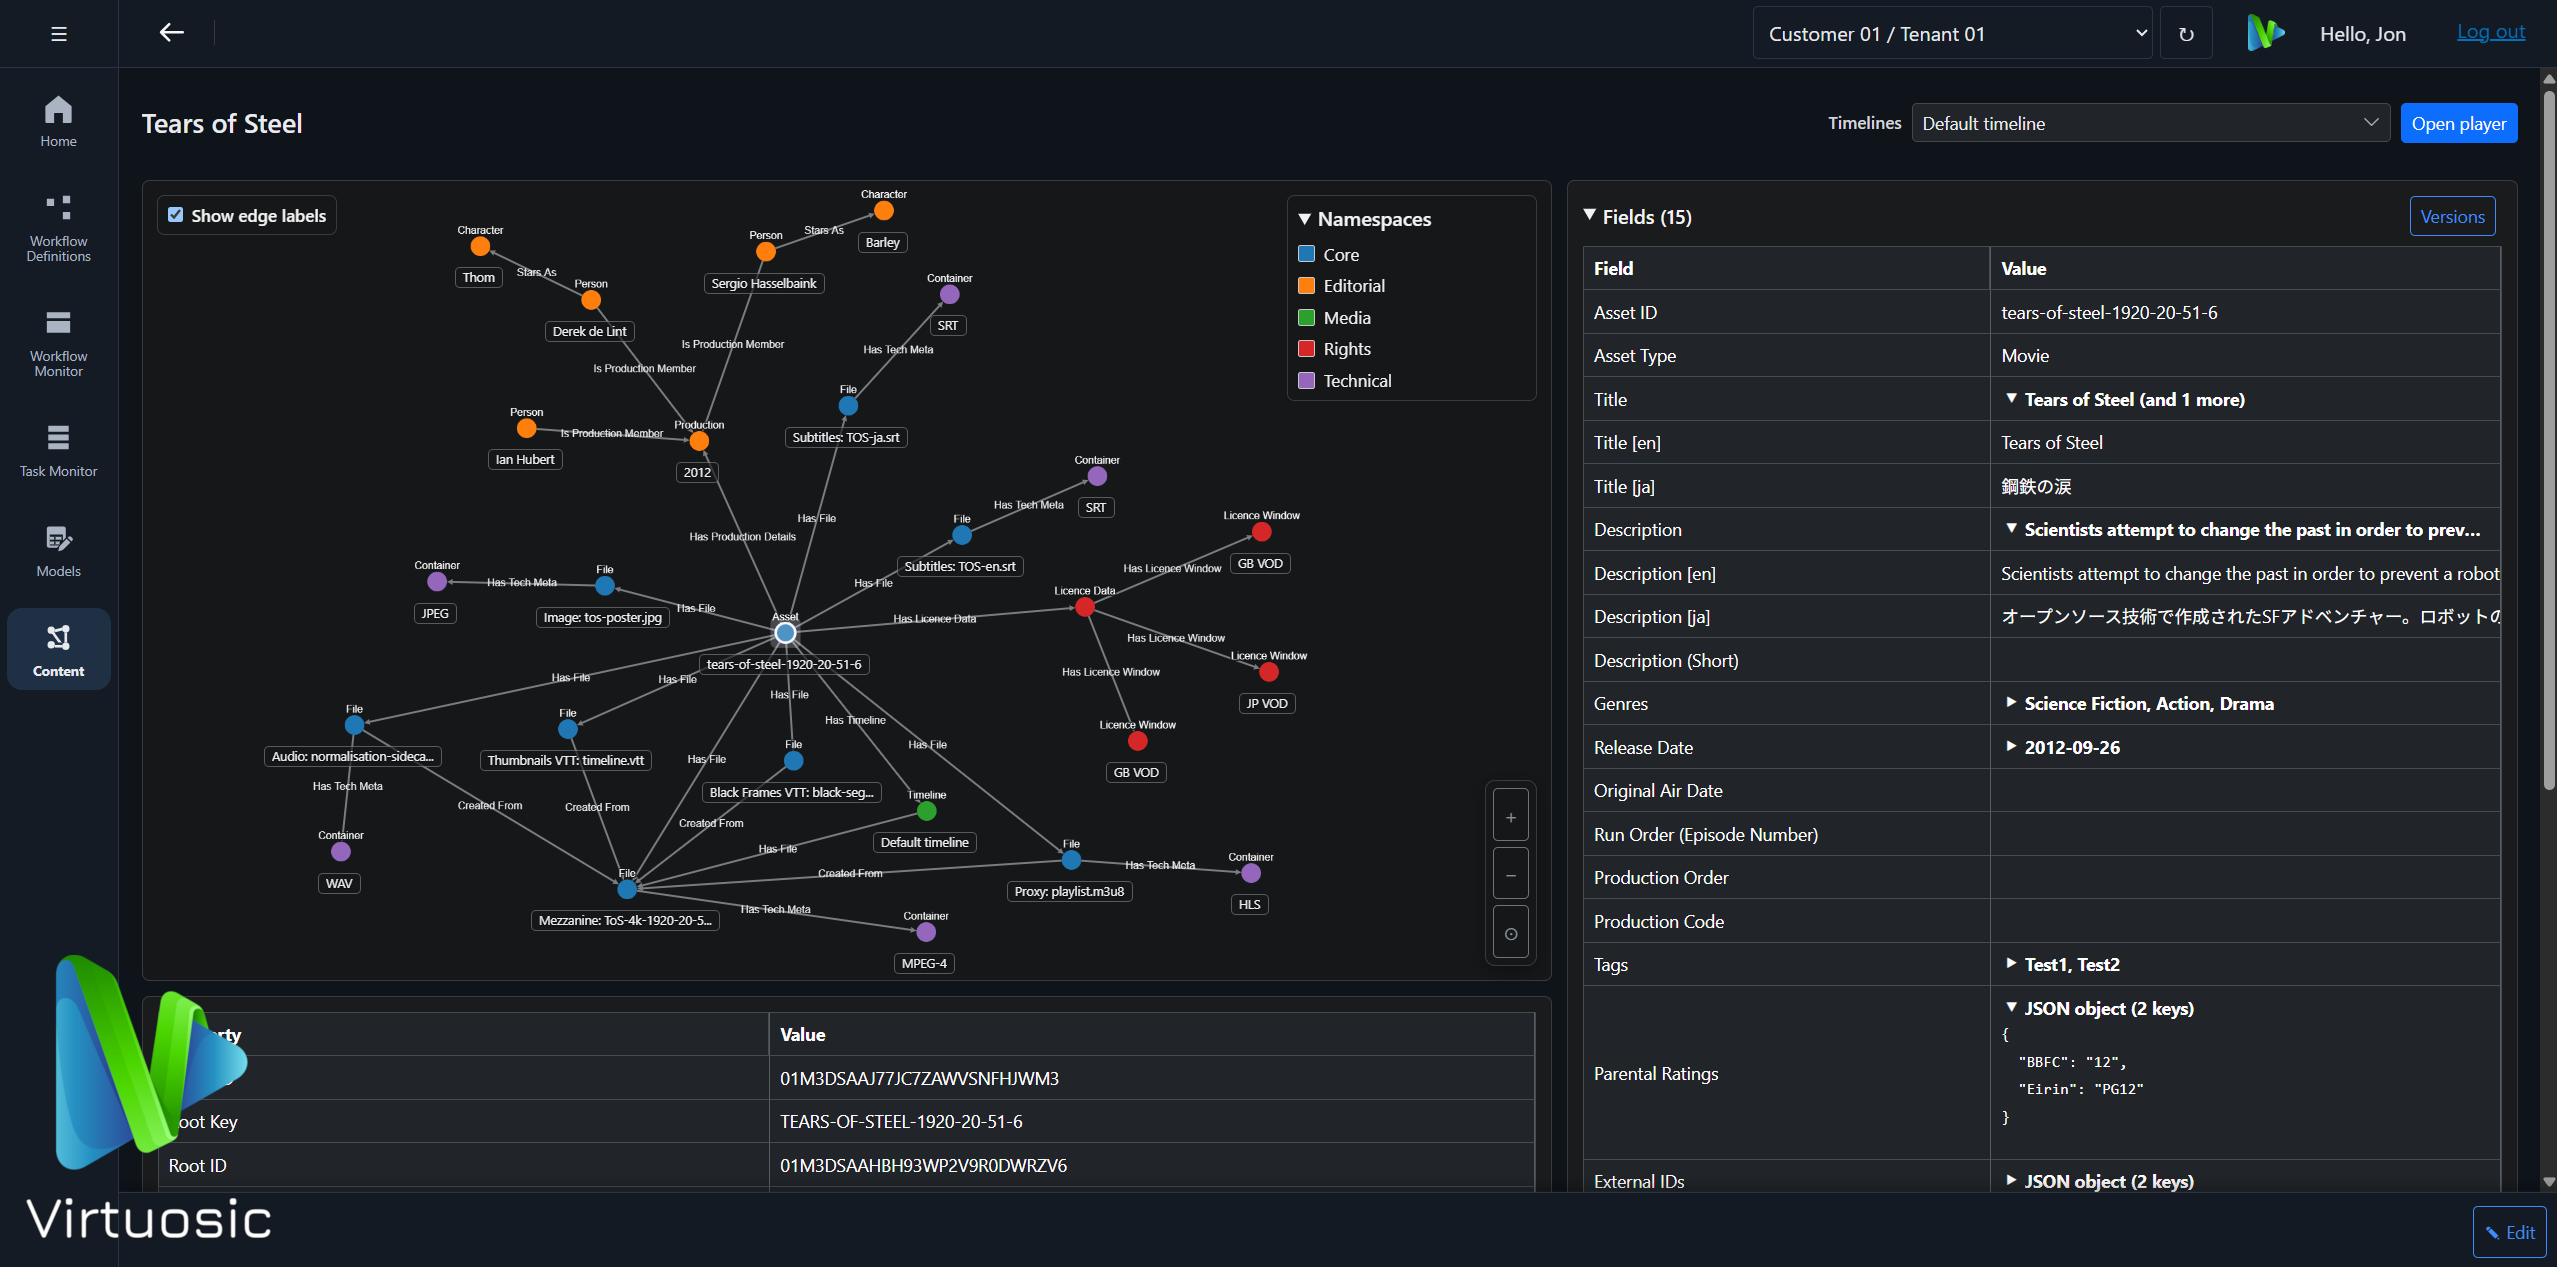Screen dimensions: 2557x1267
Task: Open Task Monitor in sidebar
Action: 58,451
